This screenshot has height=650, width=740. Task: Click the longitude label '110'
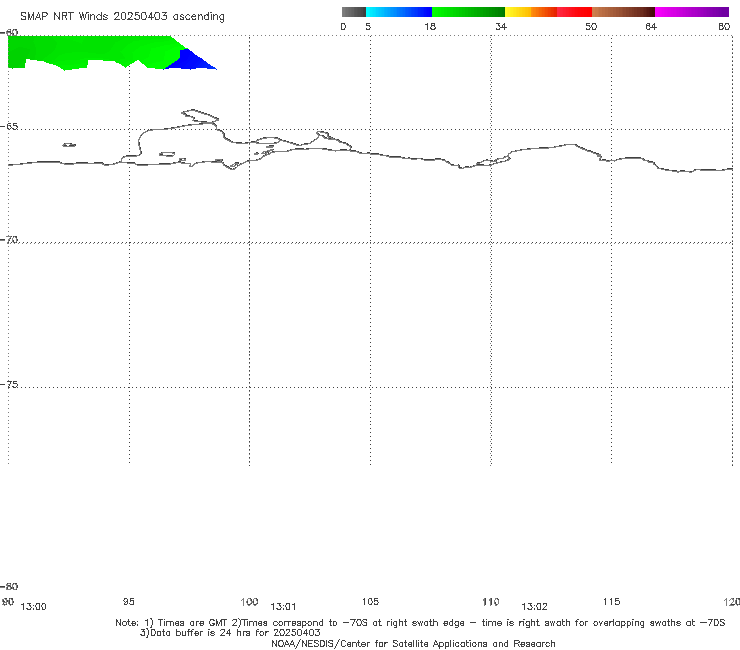[x=491, y=601]
